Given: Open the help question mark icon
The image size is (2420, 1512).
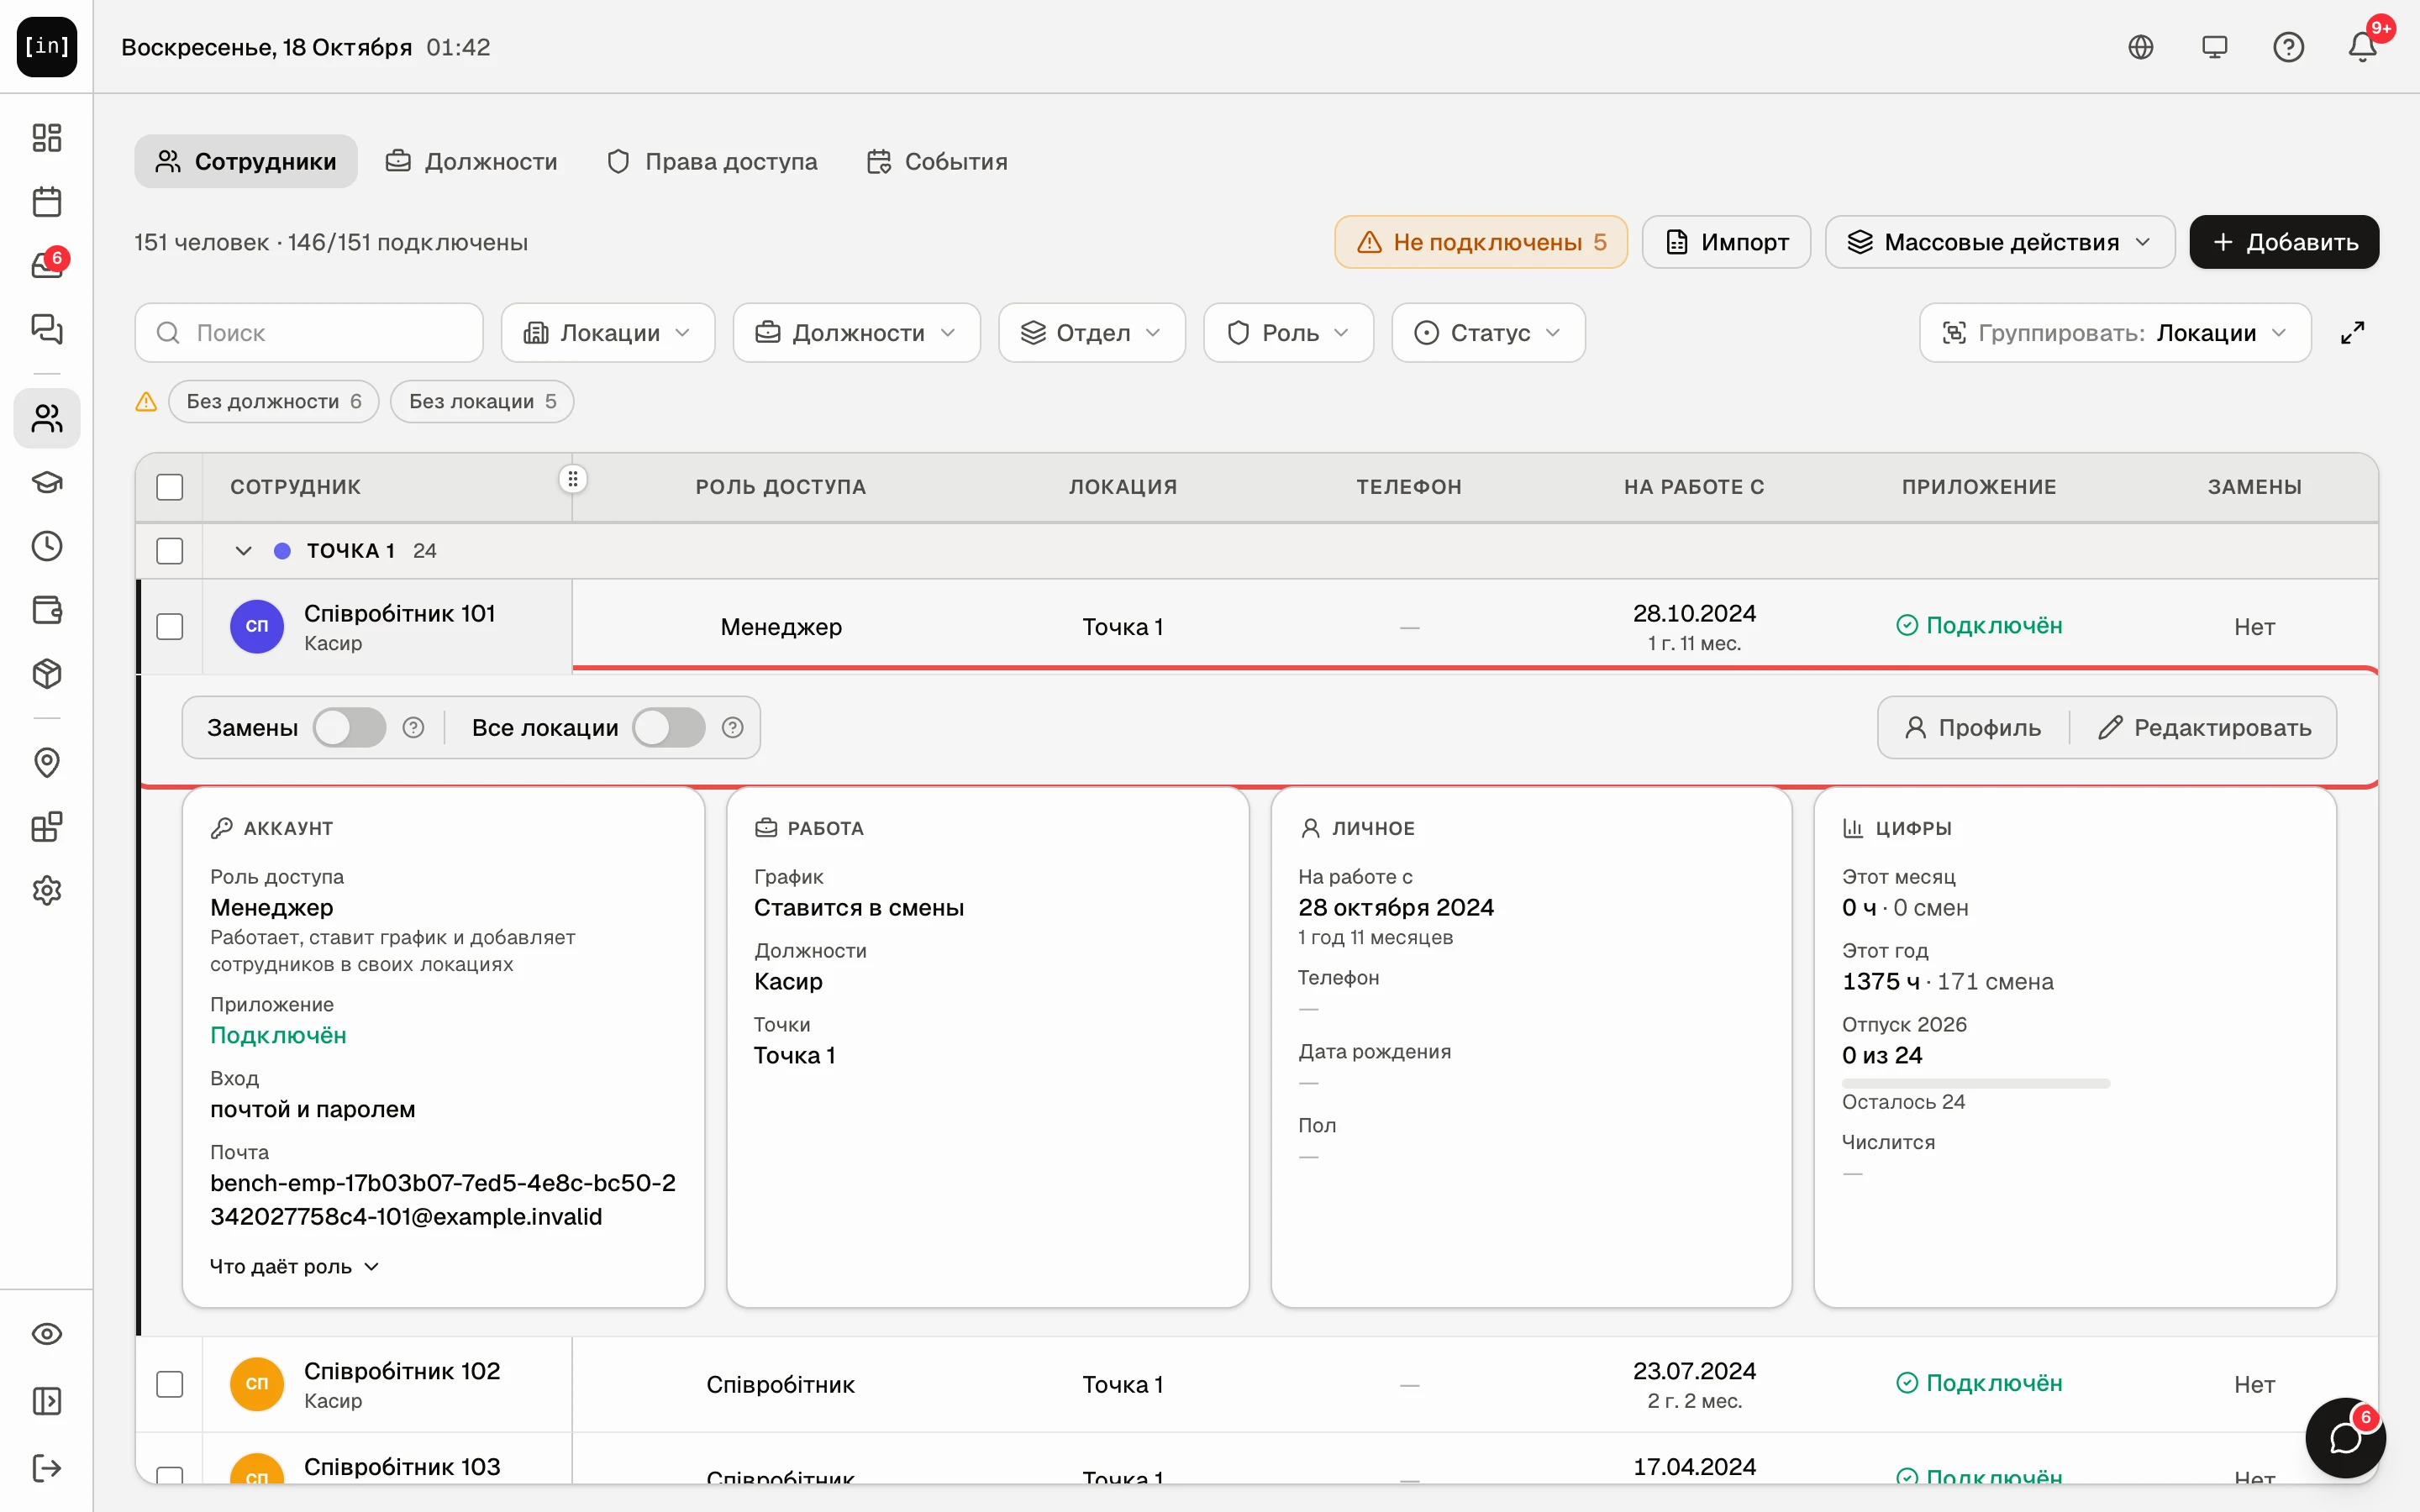Looking at the screenshot, I should 2288,47.
